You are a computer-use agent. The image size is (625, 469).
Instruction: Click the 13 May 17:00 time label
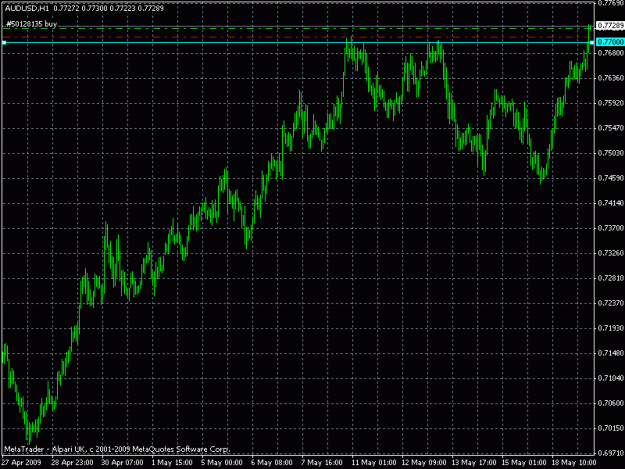(474, 463)
